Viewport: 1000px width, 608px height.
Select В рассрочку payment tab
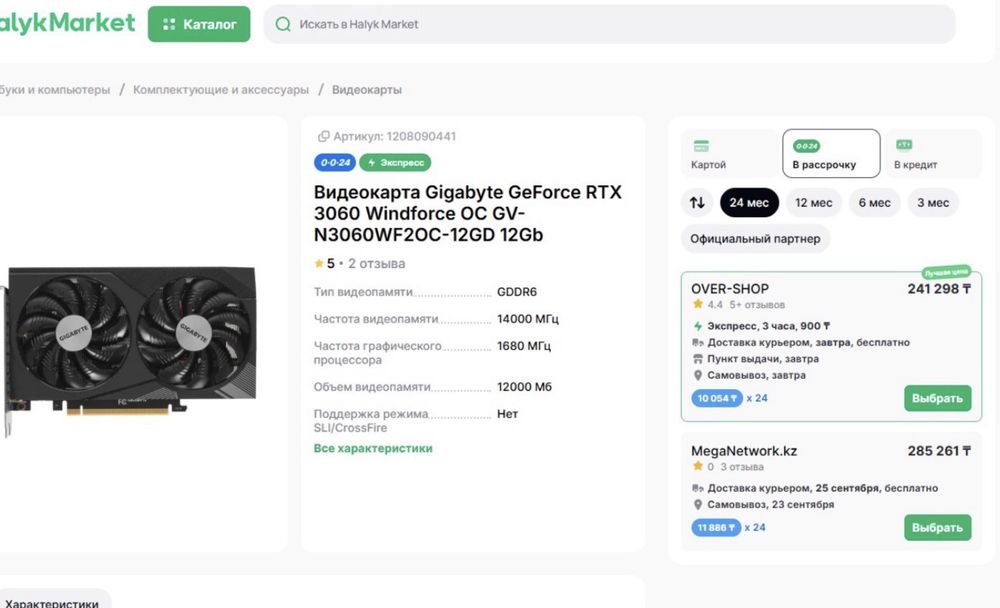[x=831, y=154]
